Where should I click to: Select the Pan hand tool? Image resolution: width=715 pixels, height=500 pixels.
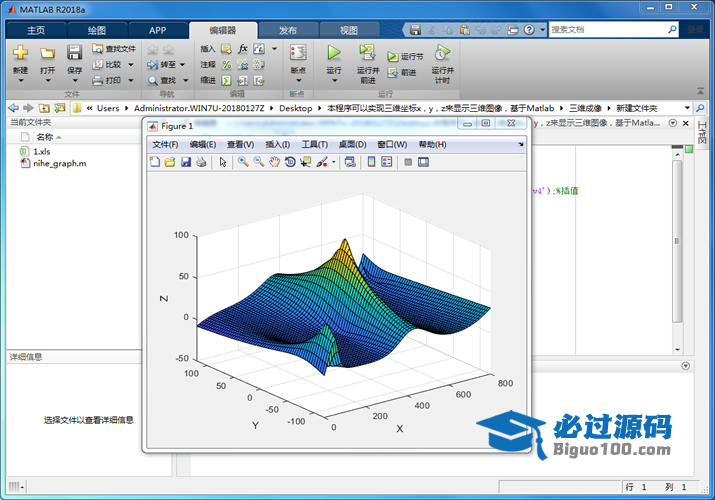[x=274, y=162]
